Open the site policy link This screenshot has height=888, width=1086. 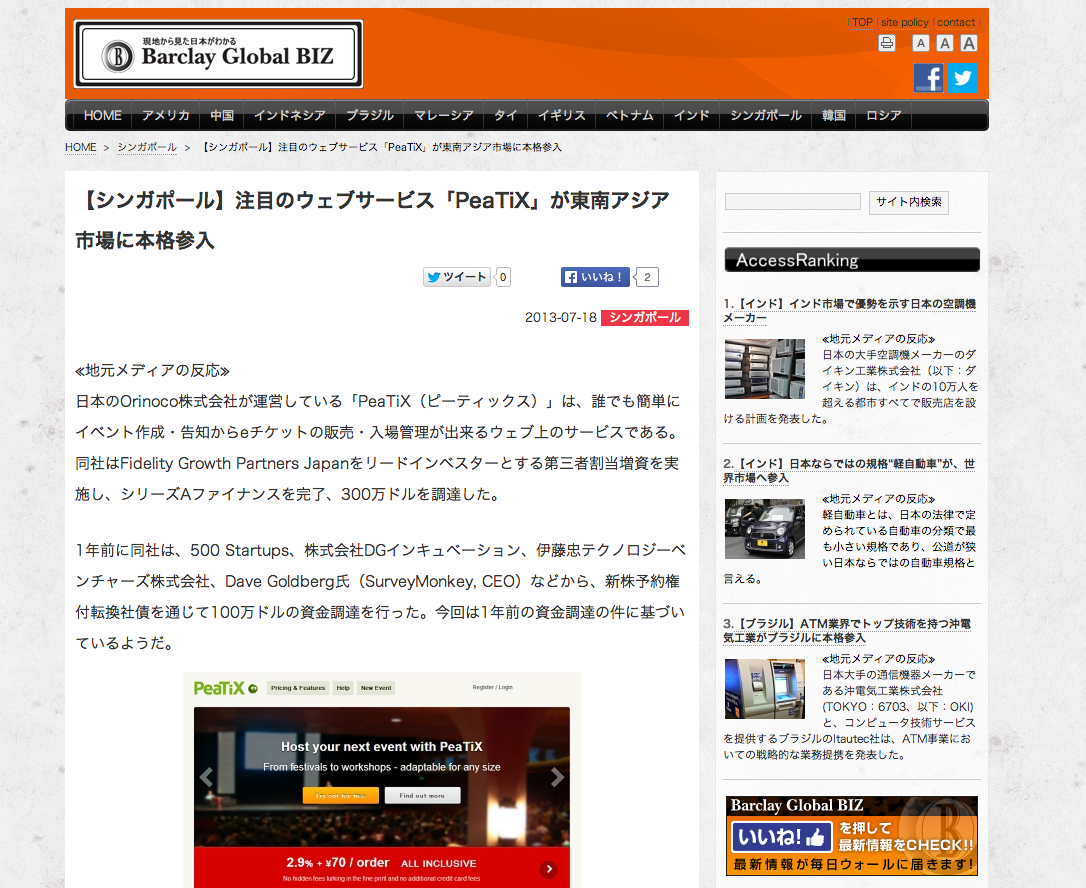(x=905, y=22)
